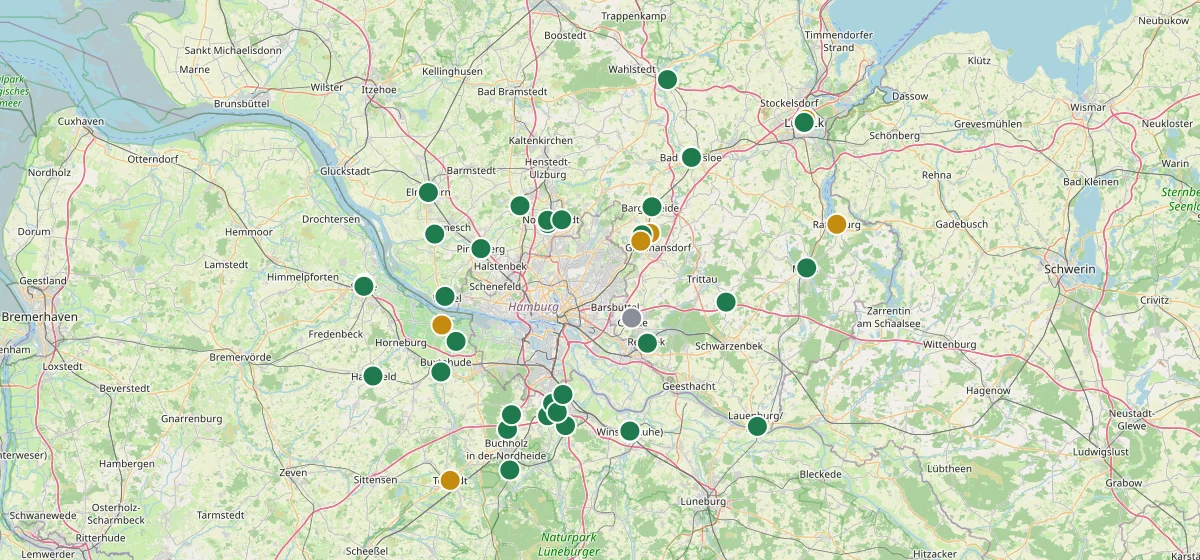
Task: Select the Lüneburg label
Action: pyautogui.click(x=702, y=500)
